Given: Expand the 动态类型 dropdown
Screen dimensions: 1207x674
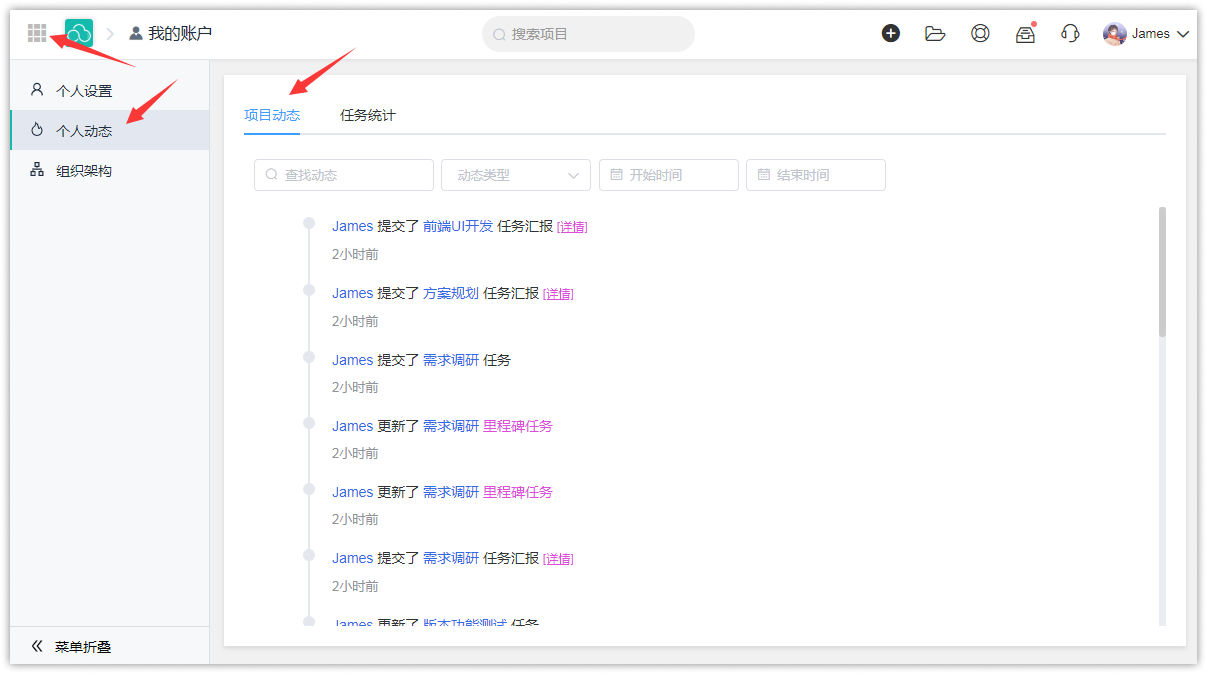Looking at the screenshot, I should tap(516, 175).
